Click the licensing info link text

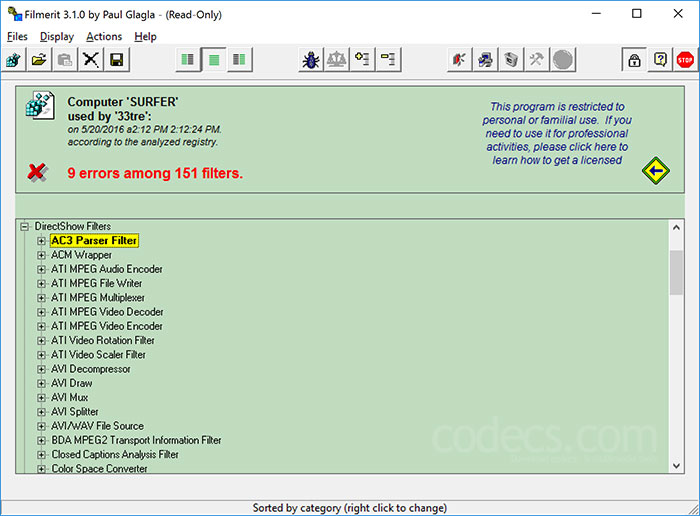[557, 133]
